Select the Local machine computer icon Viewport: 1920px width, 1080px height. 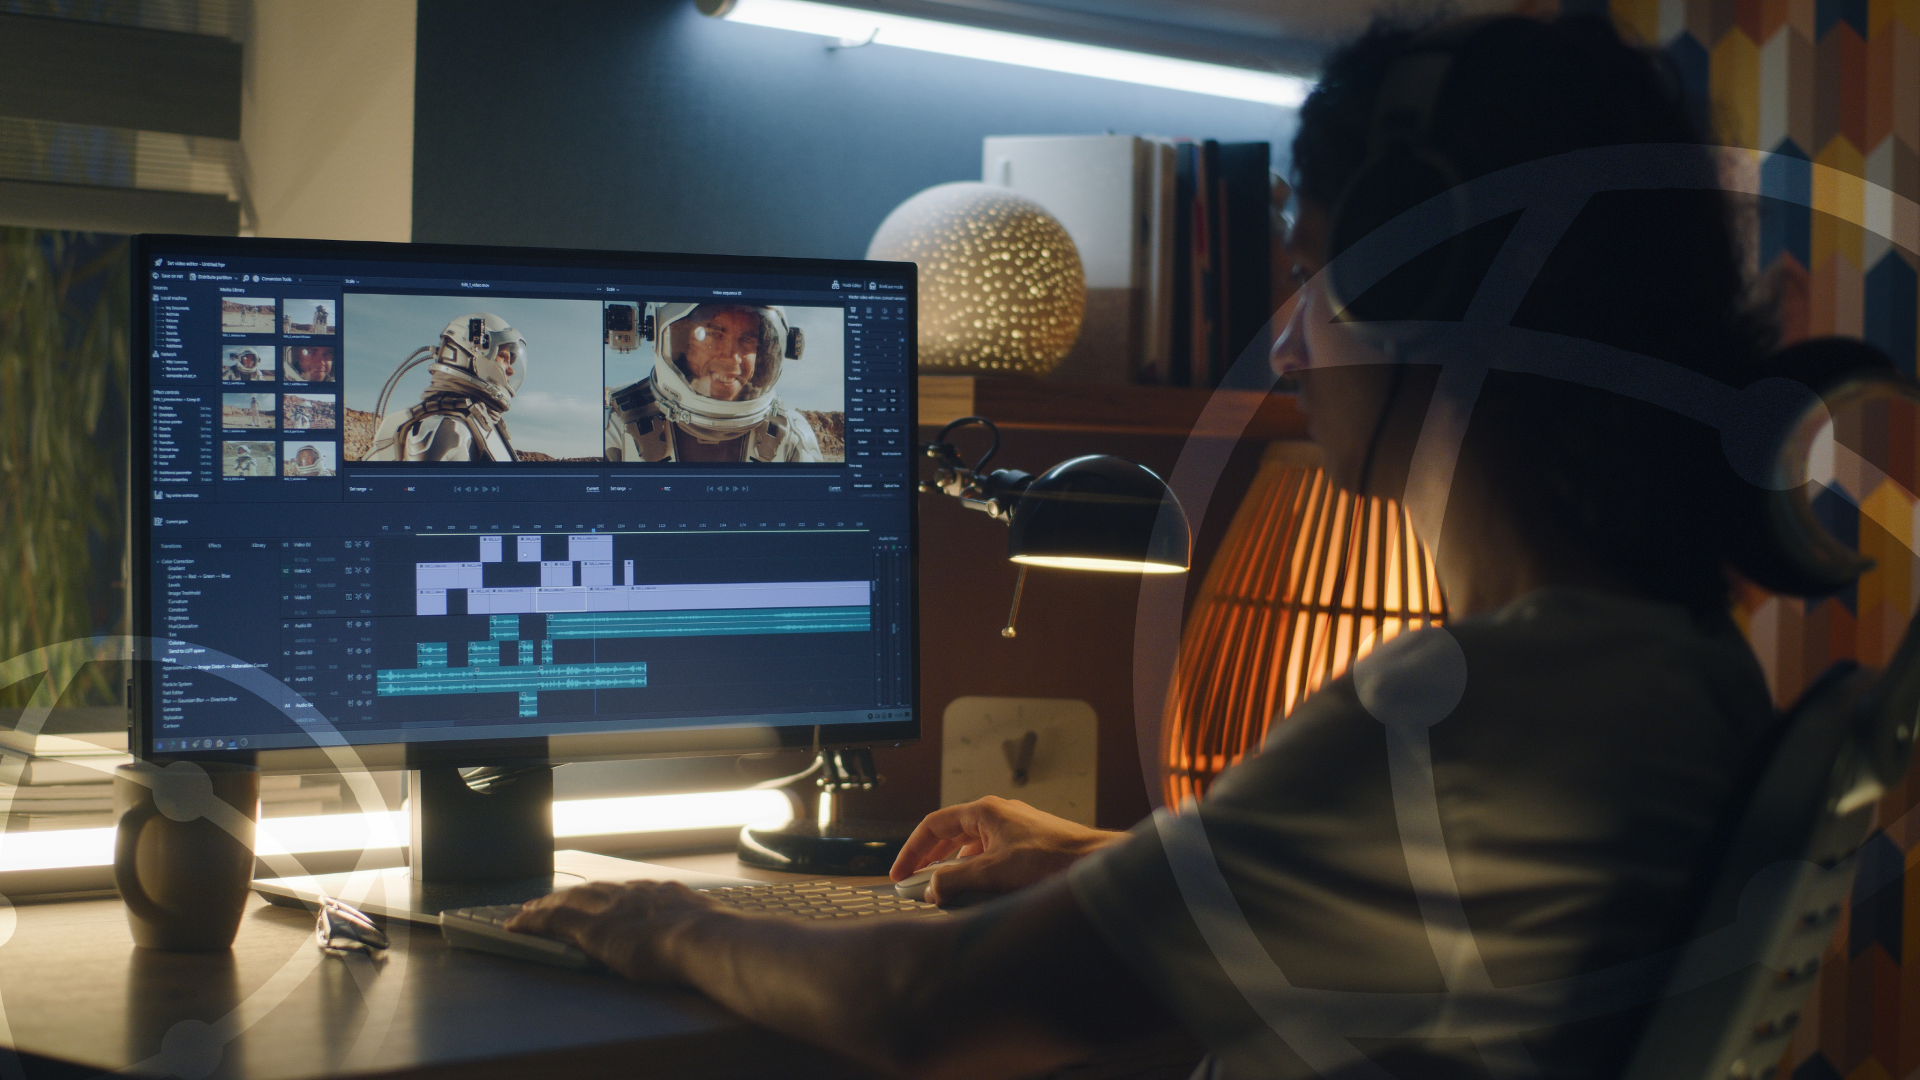[155, 298]
